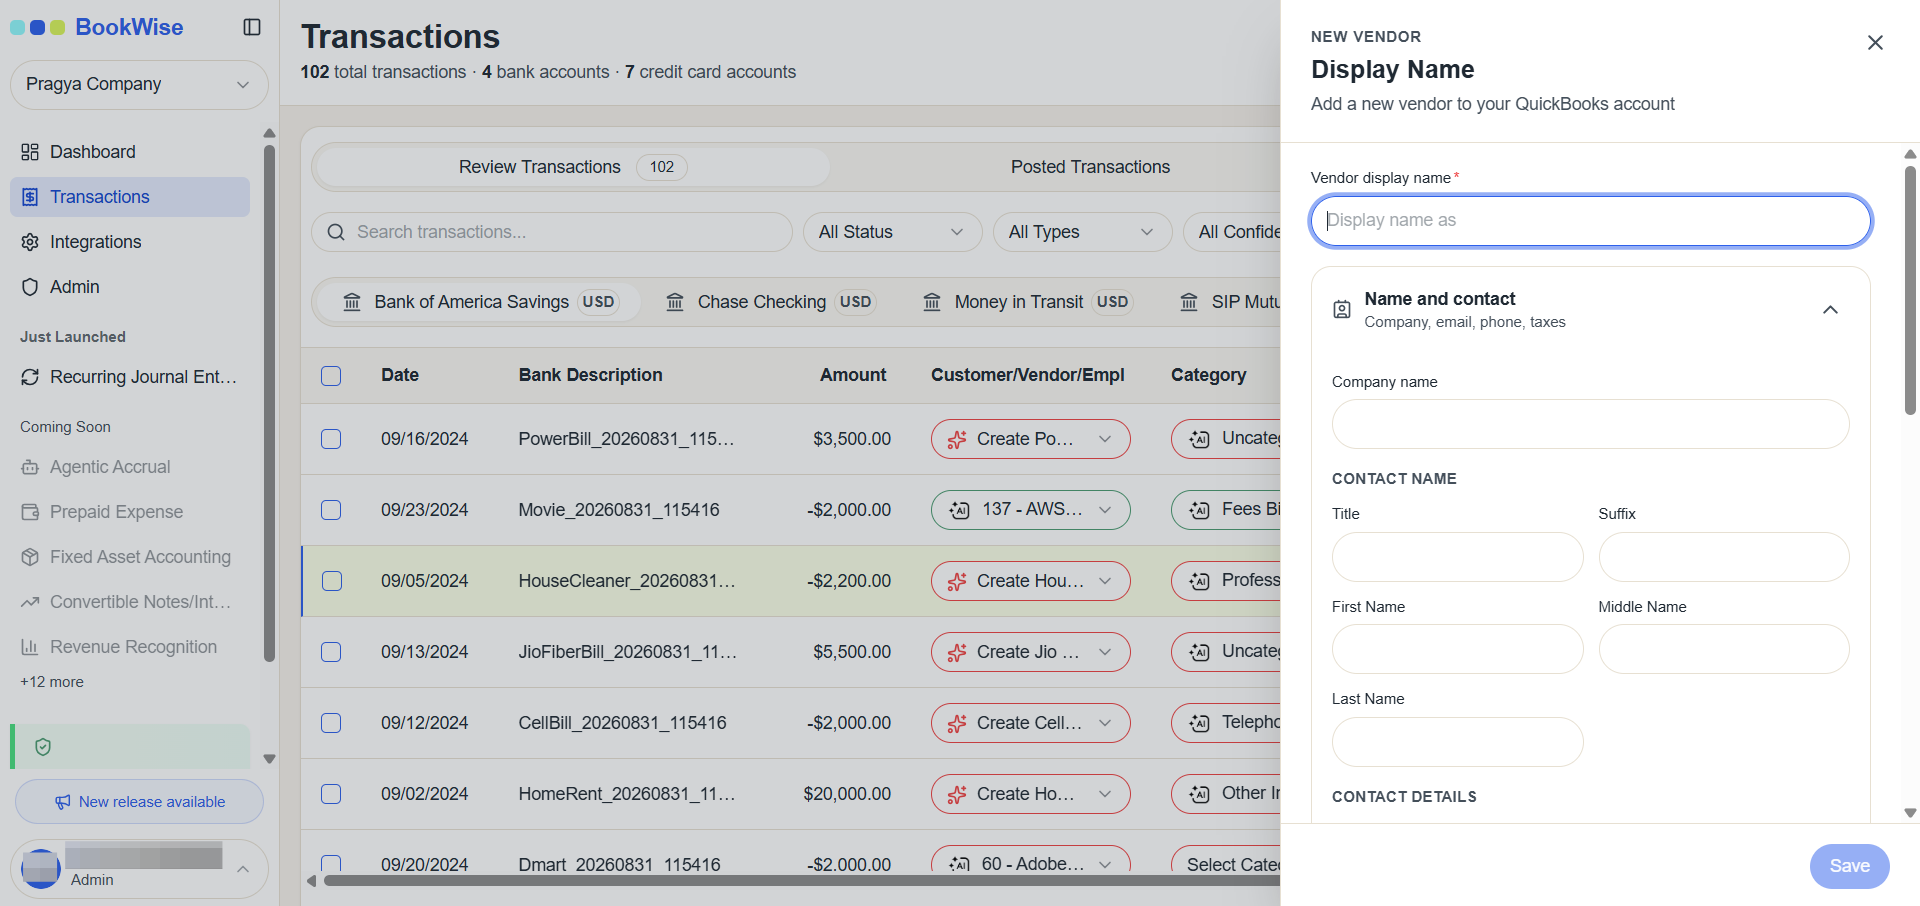Select the Fixed Asset Accounting item
Image resolution: width=1920 pixels, height=906 pixels.
(130, 557)
